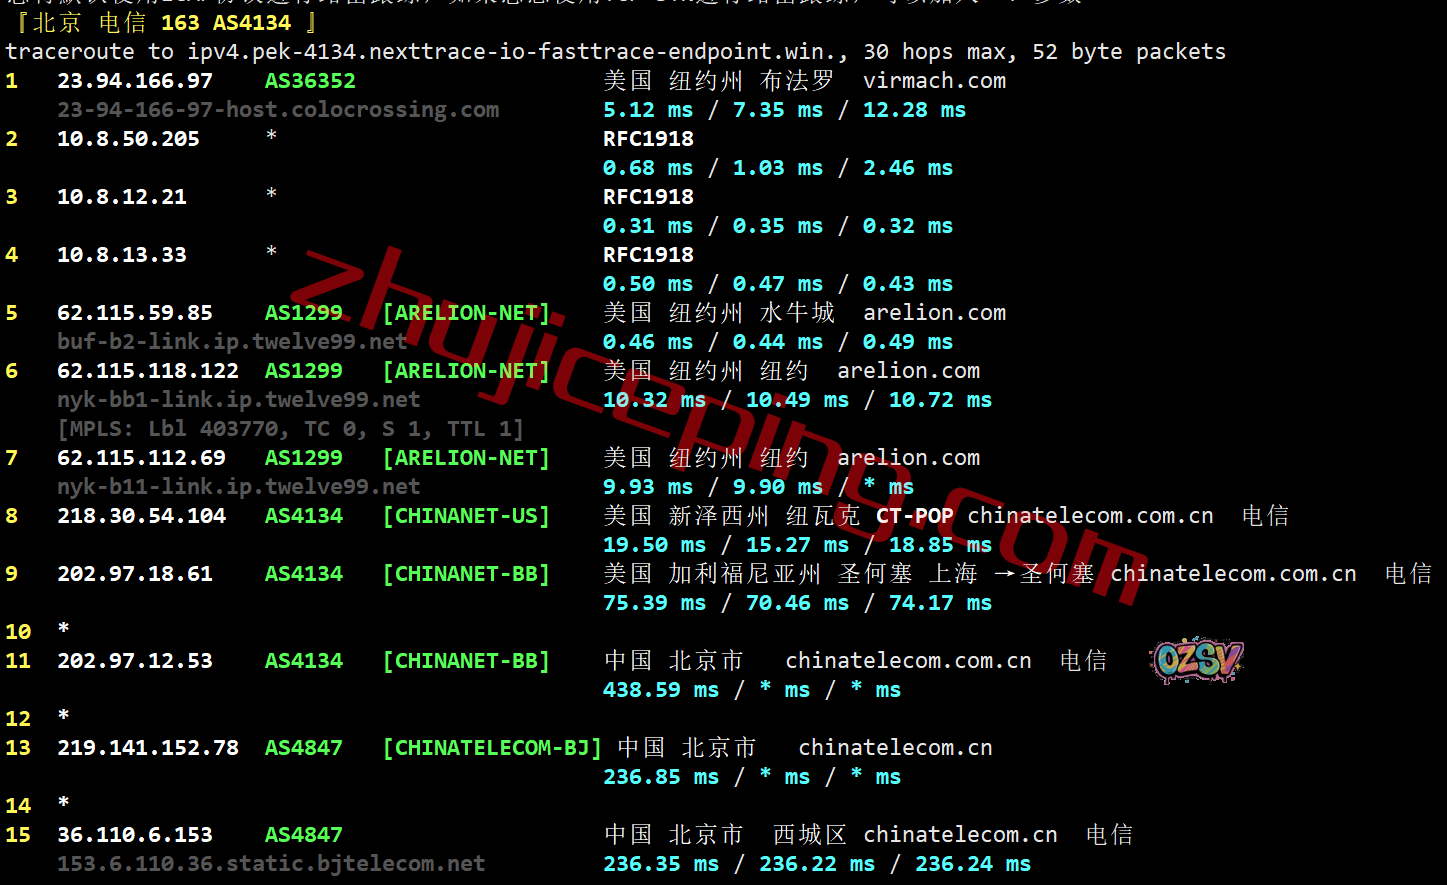Screen dimensions: 1447x885
Task: Select the [CHINANET-US] network tag
Action: pos(466,516)
